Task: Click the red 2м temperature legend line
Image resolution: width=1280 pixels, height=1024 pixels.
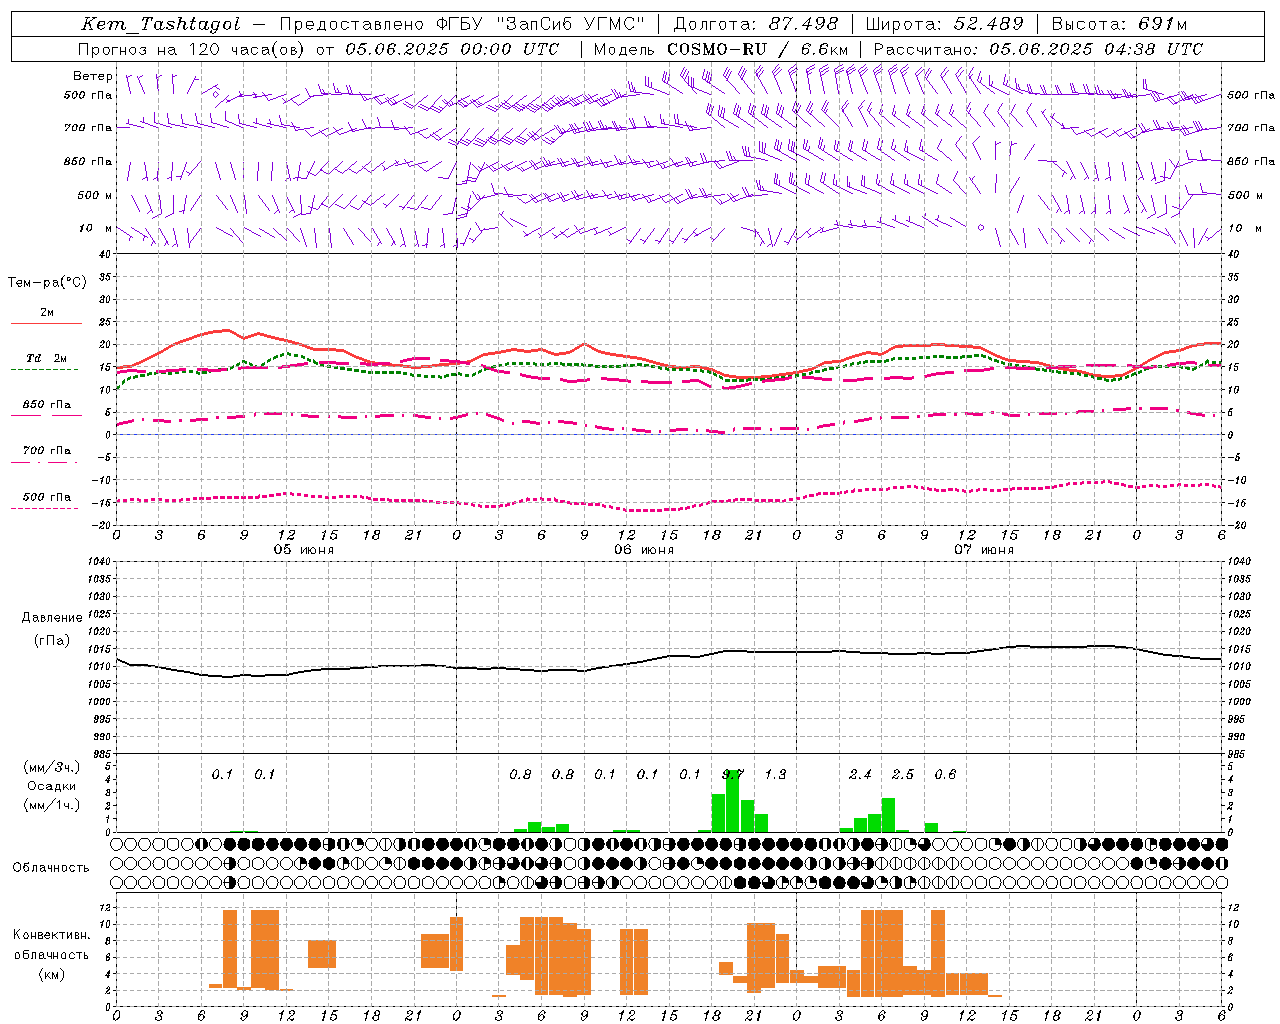Action: pyautogui.click(x=46, y=323)
